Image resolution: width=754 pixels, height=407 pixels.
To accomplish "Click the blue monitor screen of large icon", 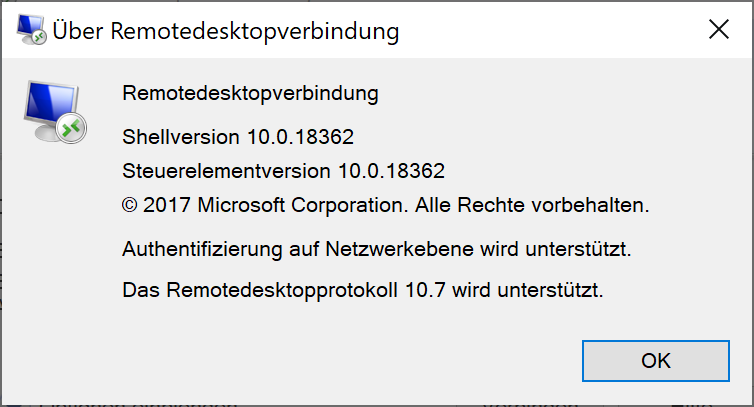I will pos(51,103).
